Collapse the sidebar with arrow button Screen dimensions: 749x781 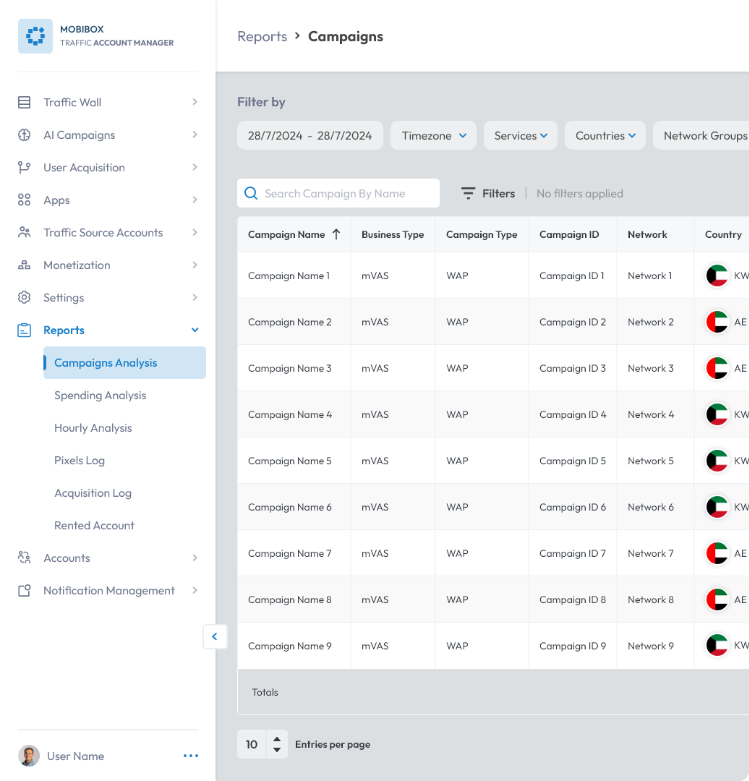coord(215,637)
